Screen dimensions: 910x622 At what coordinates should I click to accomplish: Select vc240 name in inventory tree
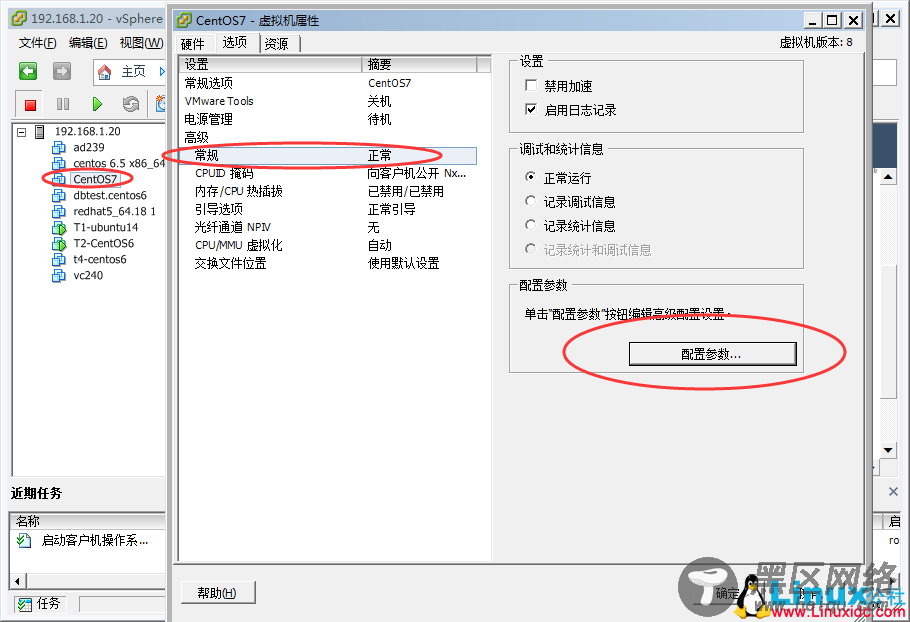click(x=88, y=276)
